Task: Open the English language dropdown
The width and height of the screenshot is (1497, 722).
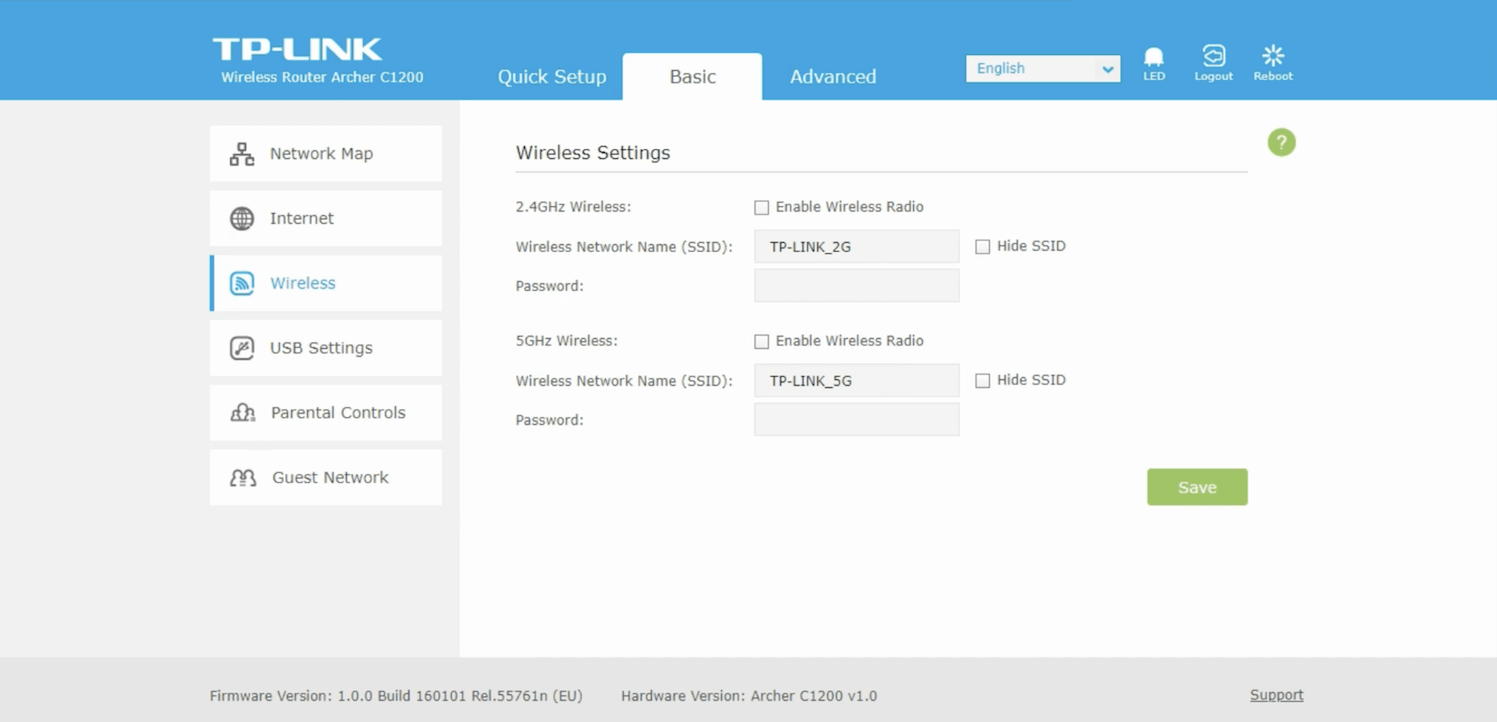Action: (x=1042, y=68)
